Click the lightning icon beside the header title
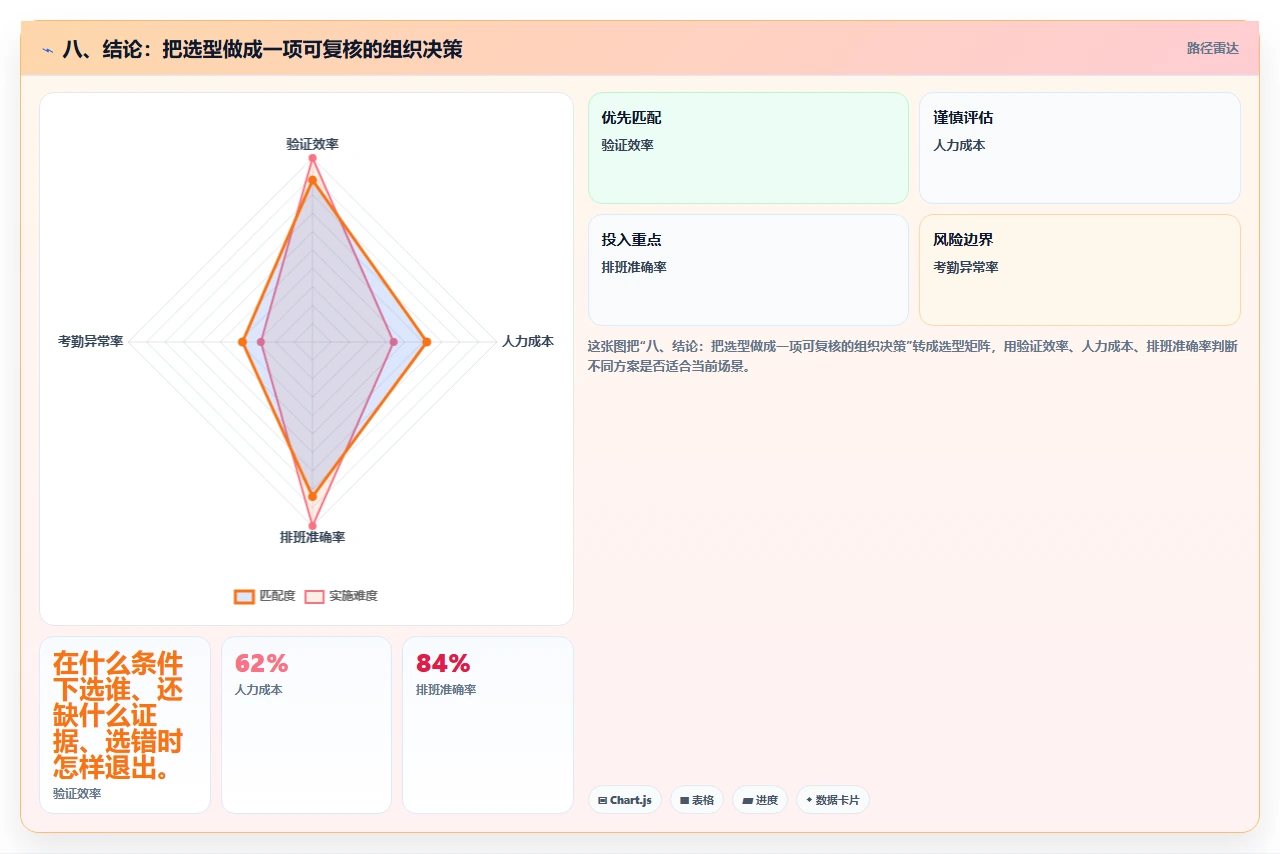 pyautogui.click(x=48, y=49)
